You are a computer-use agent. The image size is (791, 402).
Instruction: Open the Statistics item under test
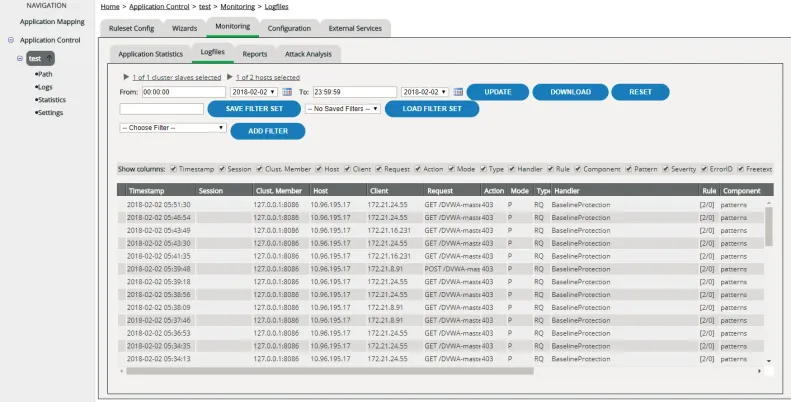pyautogui.click(x=51, y=100)
